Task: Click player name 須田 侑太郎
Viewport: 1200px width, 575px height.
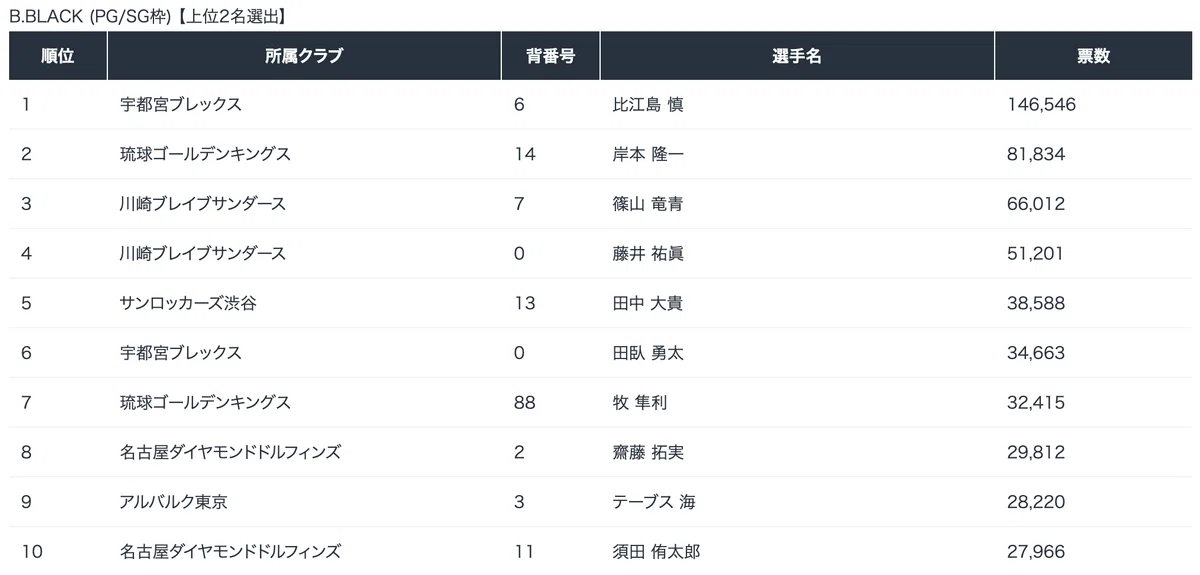Action: point(656,551)
